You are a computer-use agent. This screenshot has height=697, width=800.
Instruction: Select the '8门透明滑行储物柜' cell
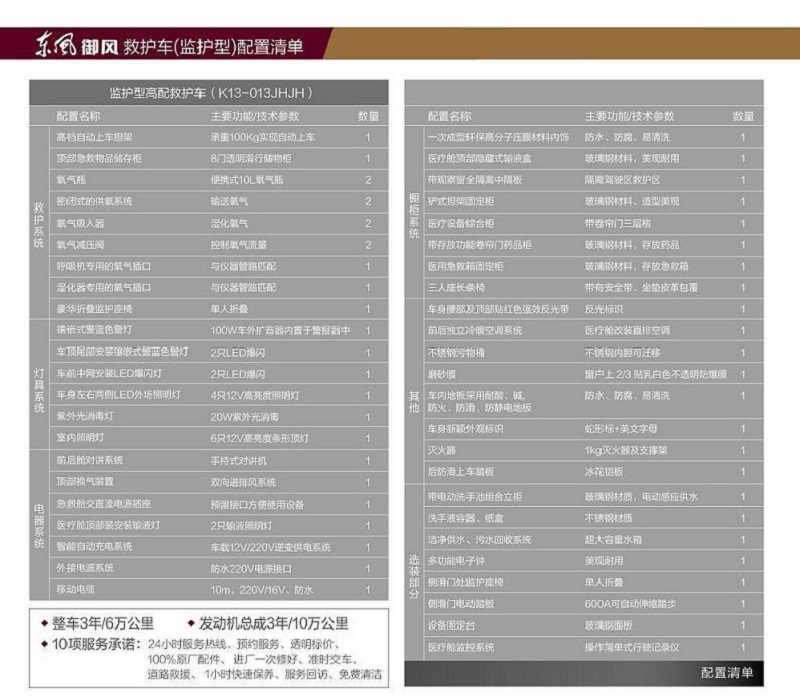point(251,159)
